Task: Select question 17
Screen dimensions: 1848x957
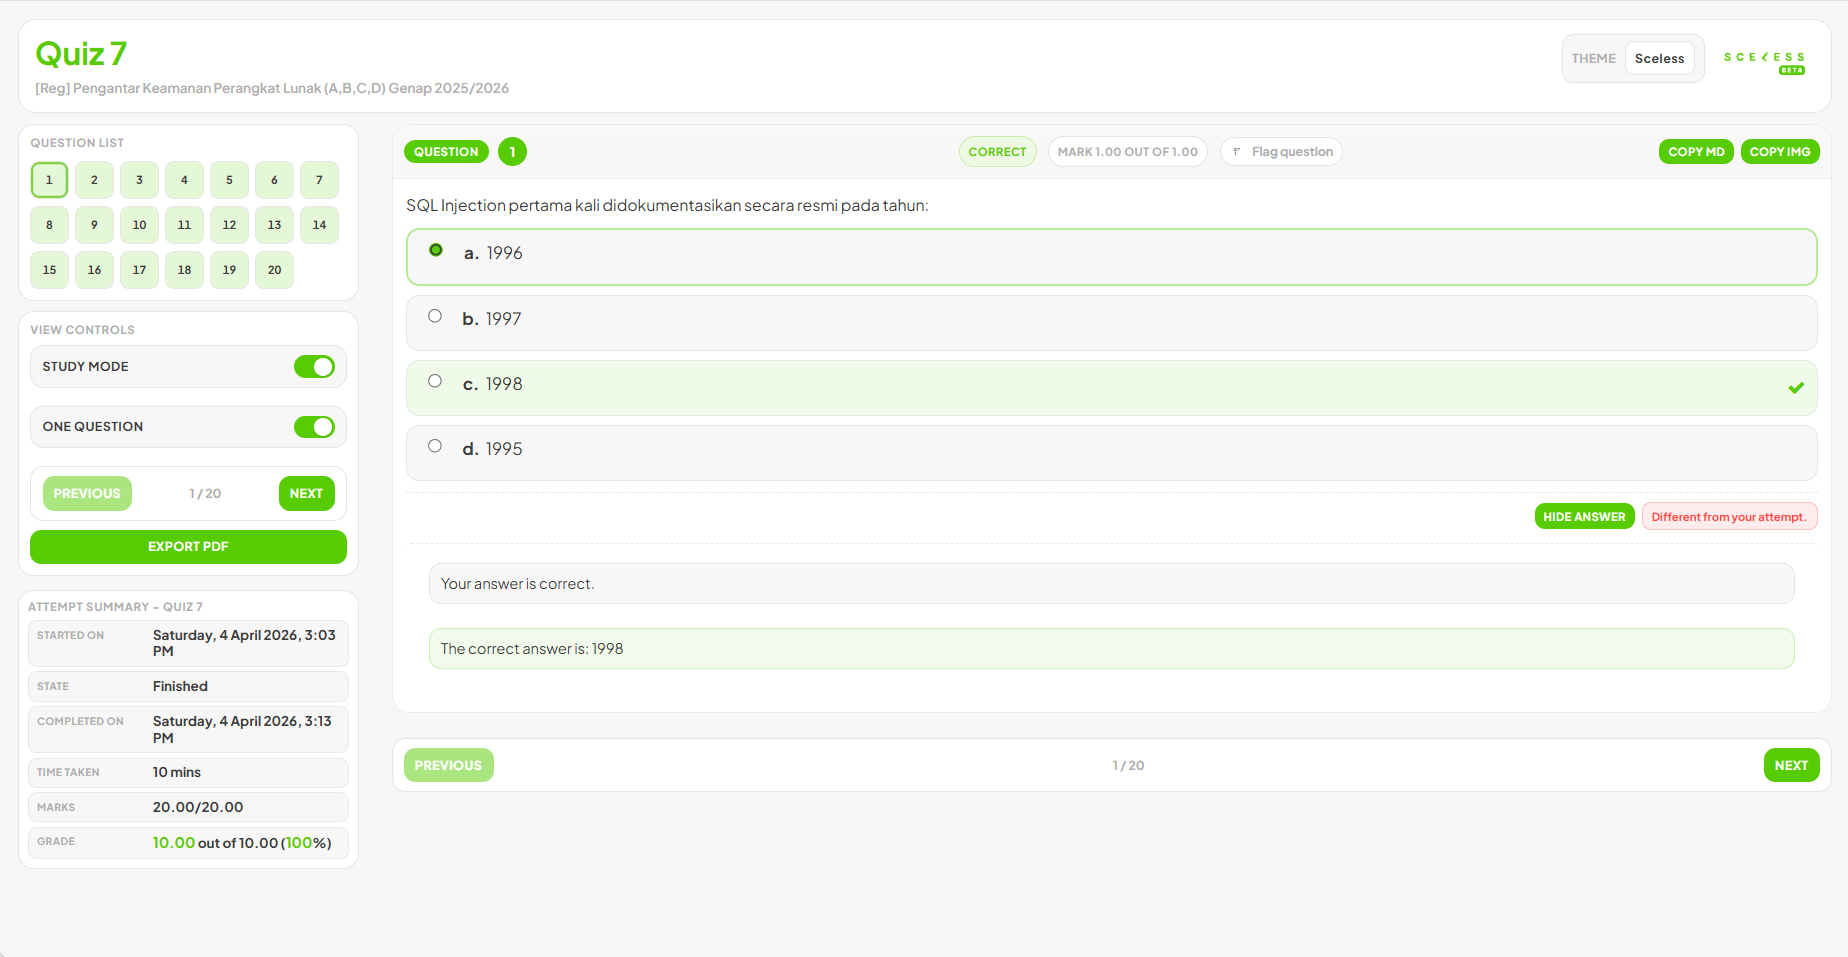Action: [139, 270]
